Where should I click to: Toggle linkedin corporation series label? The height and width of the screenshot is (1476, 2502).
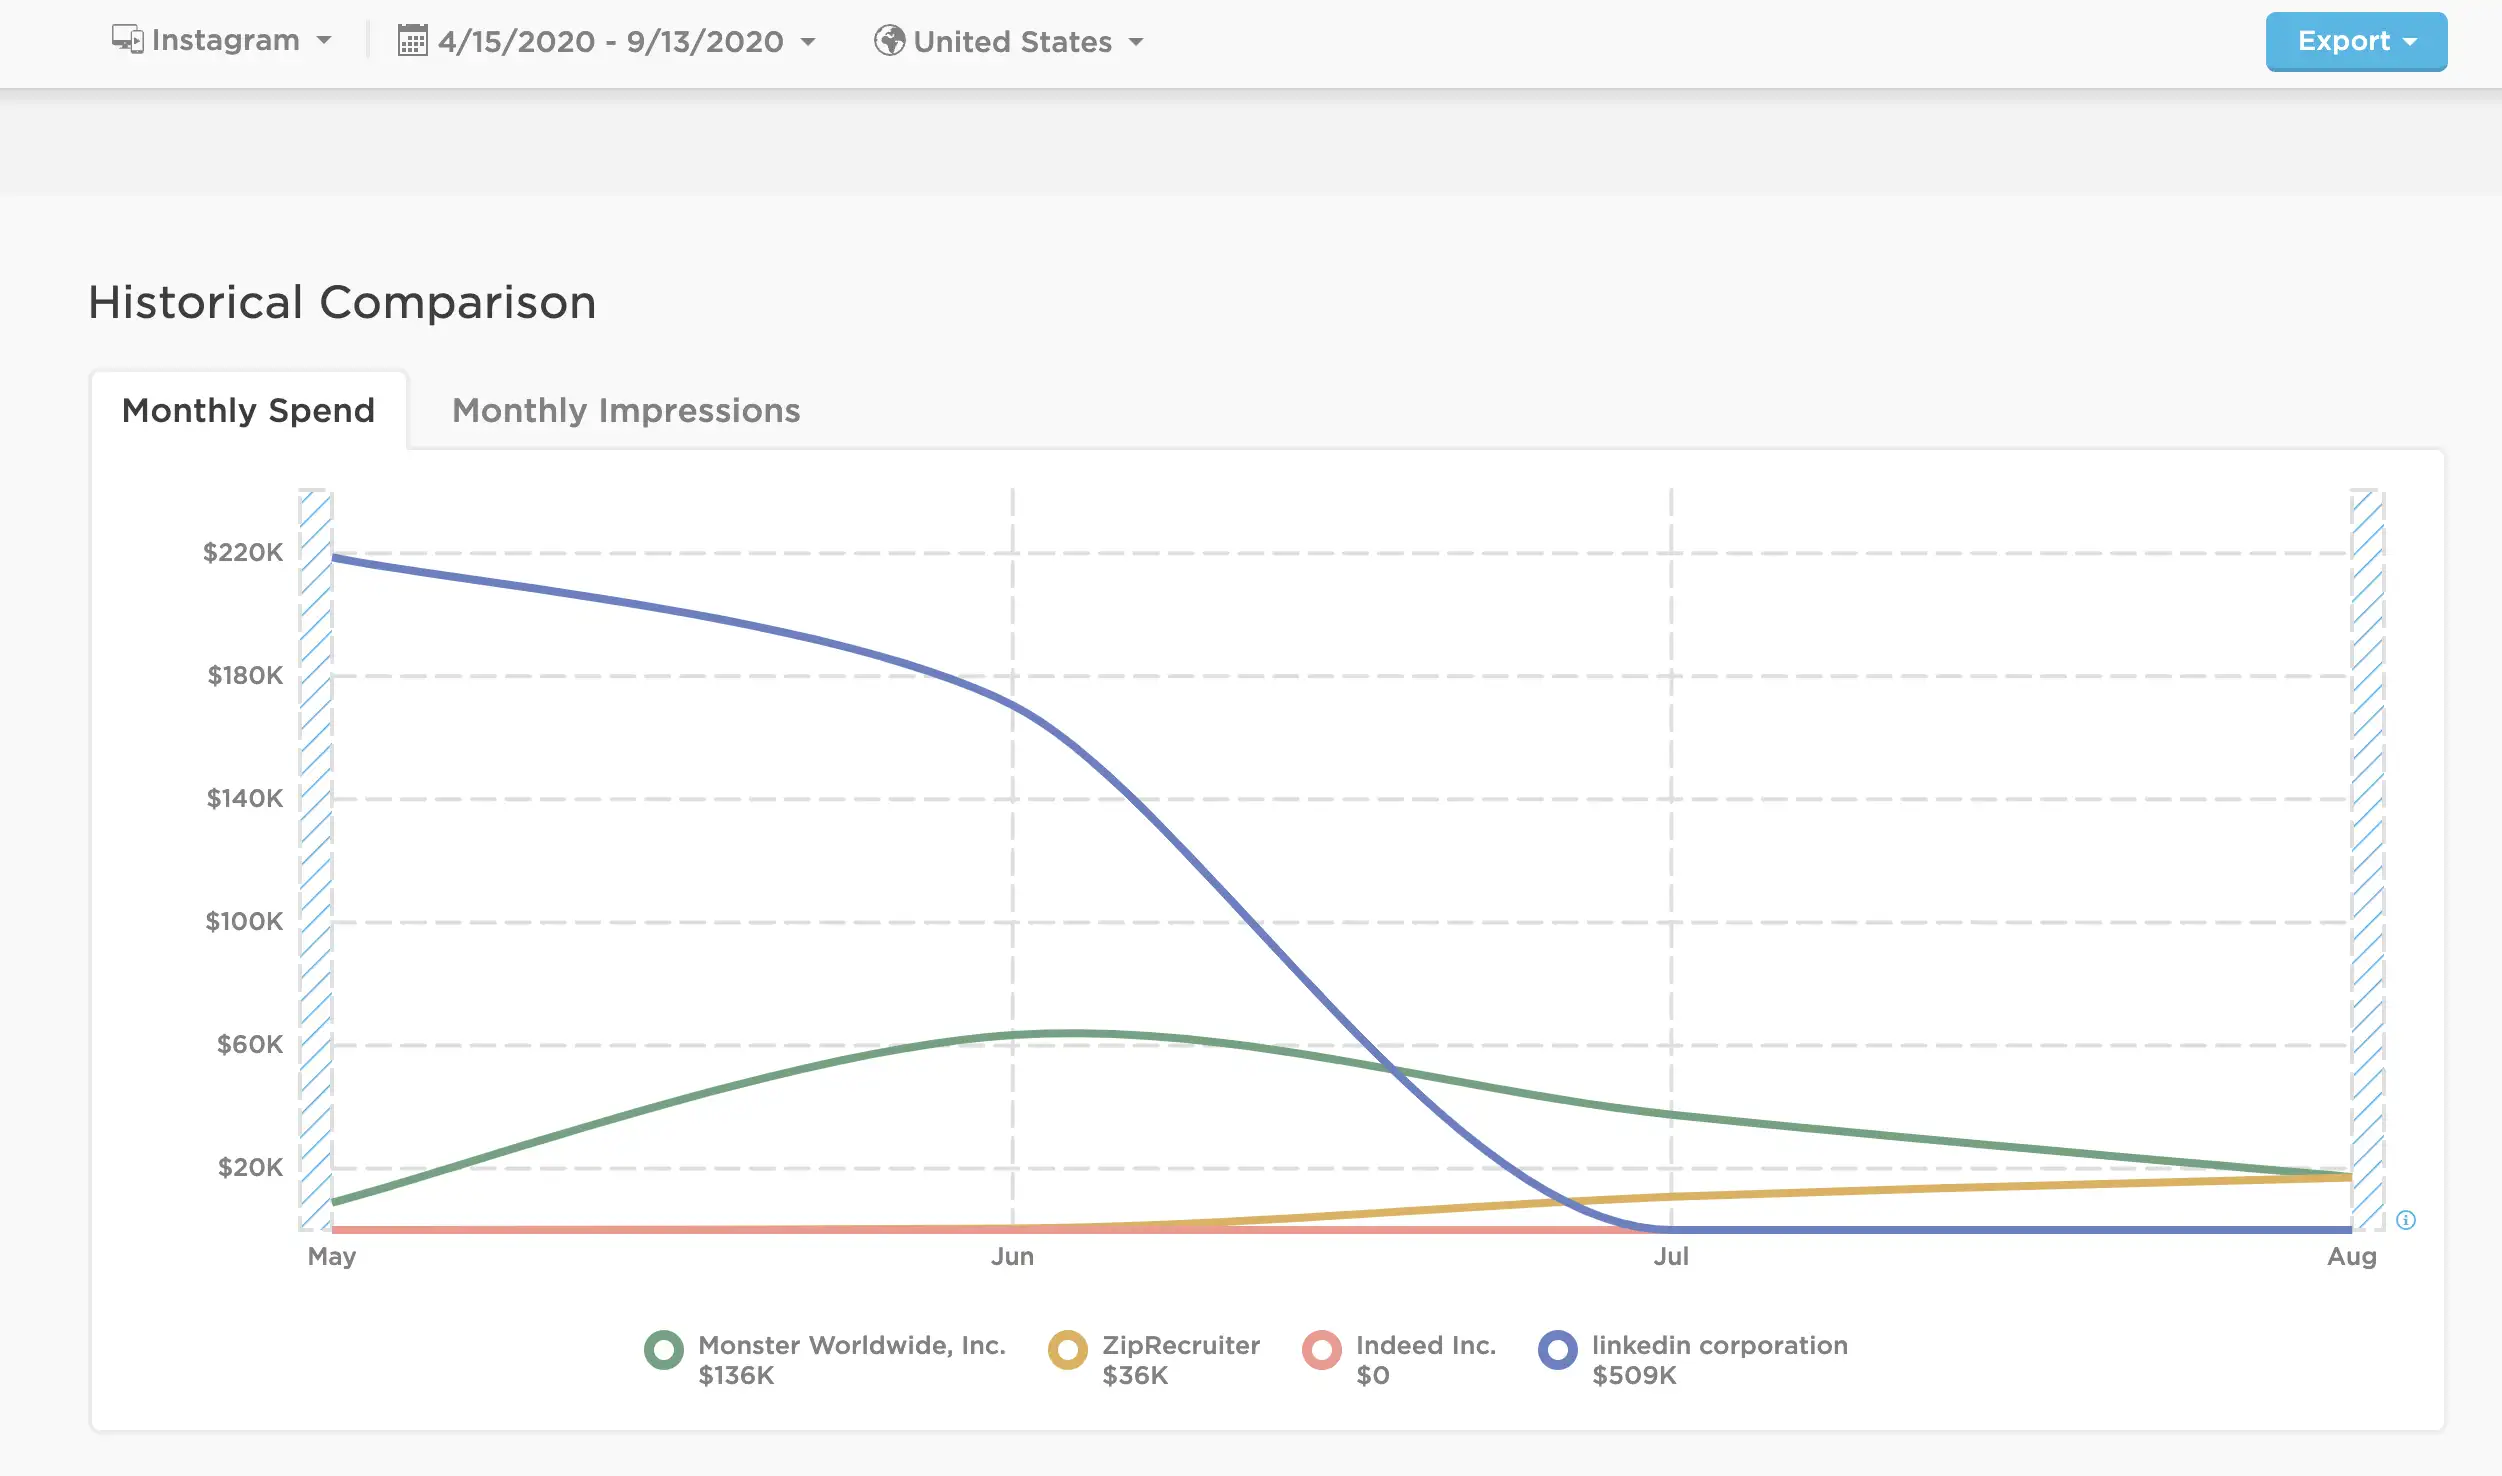point(1720,1346)
